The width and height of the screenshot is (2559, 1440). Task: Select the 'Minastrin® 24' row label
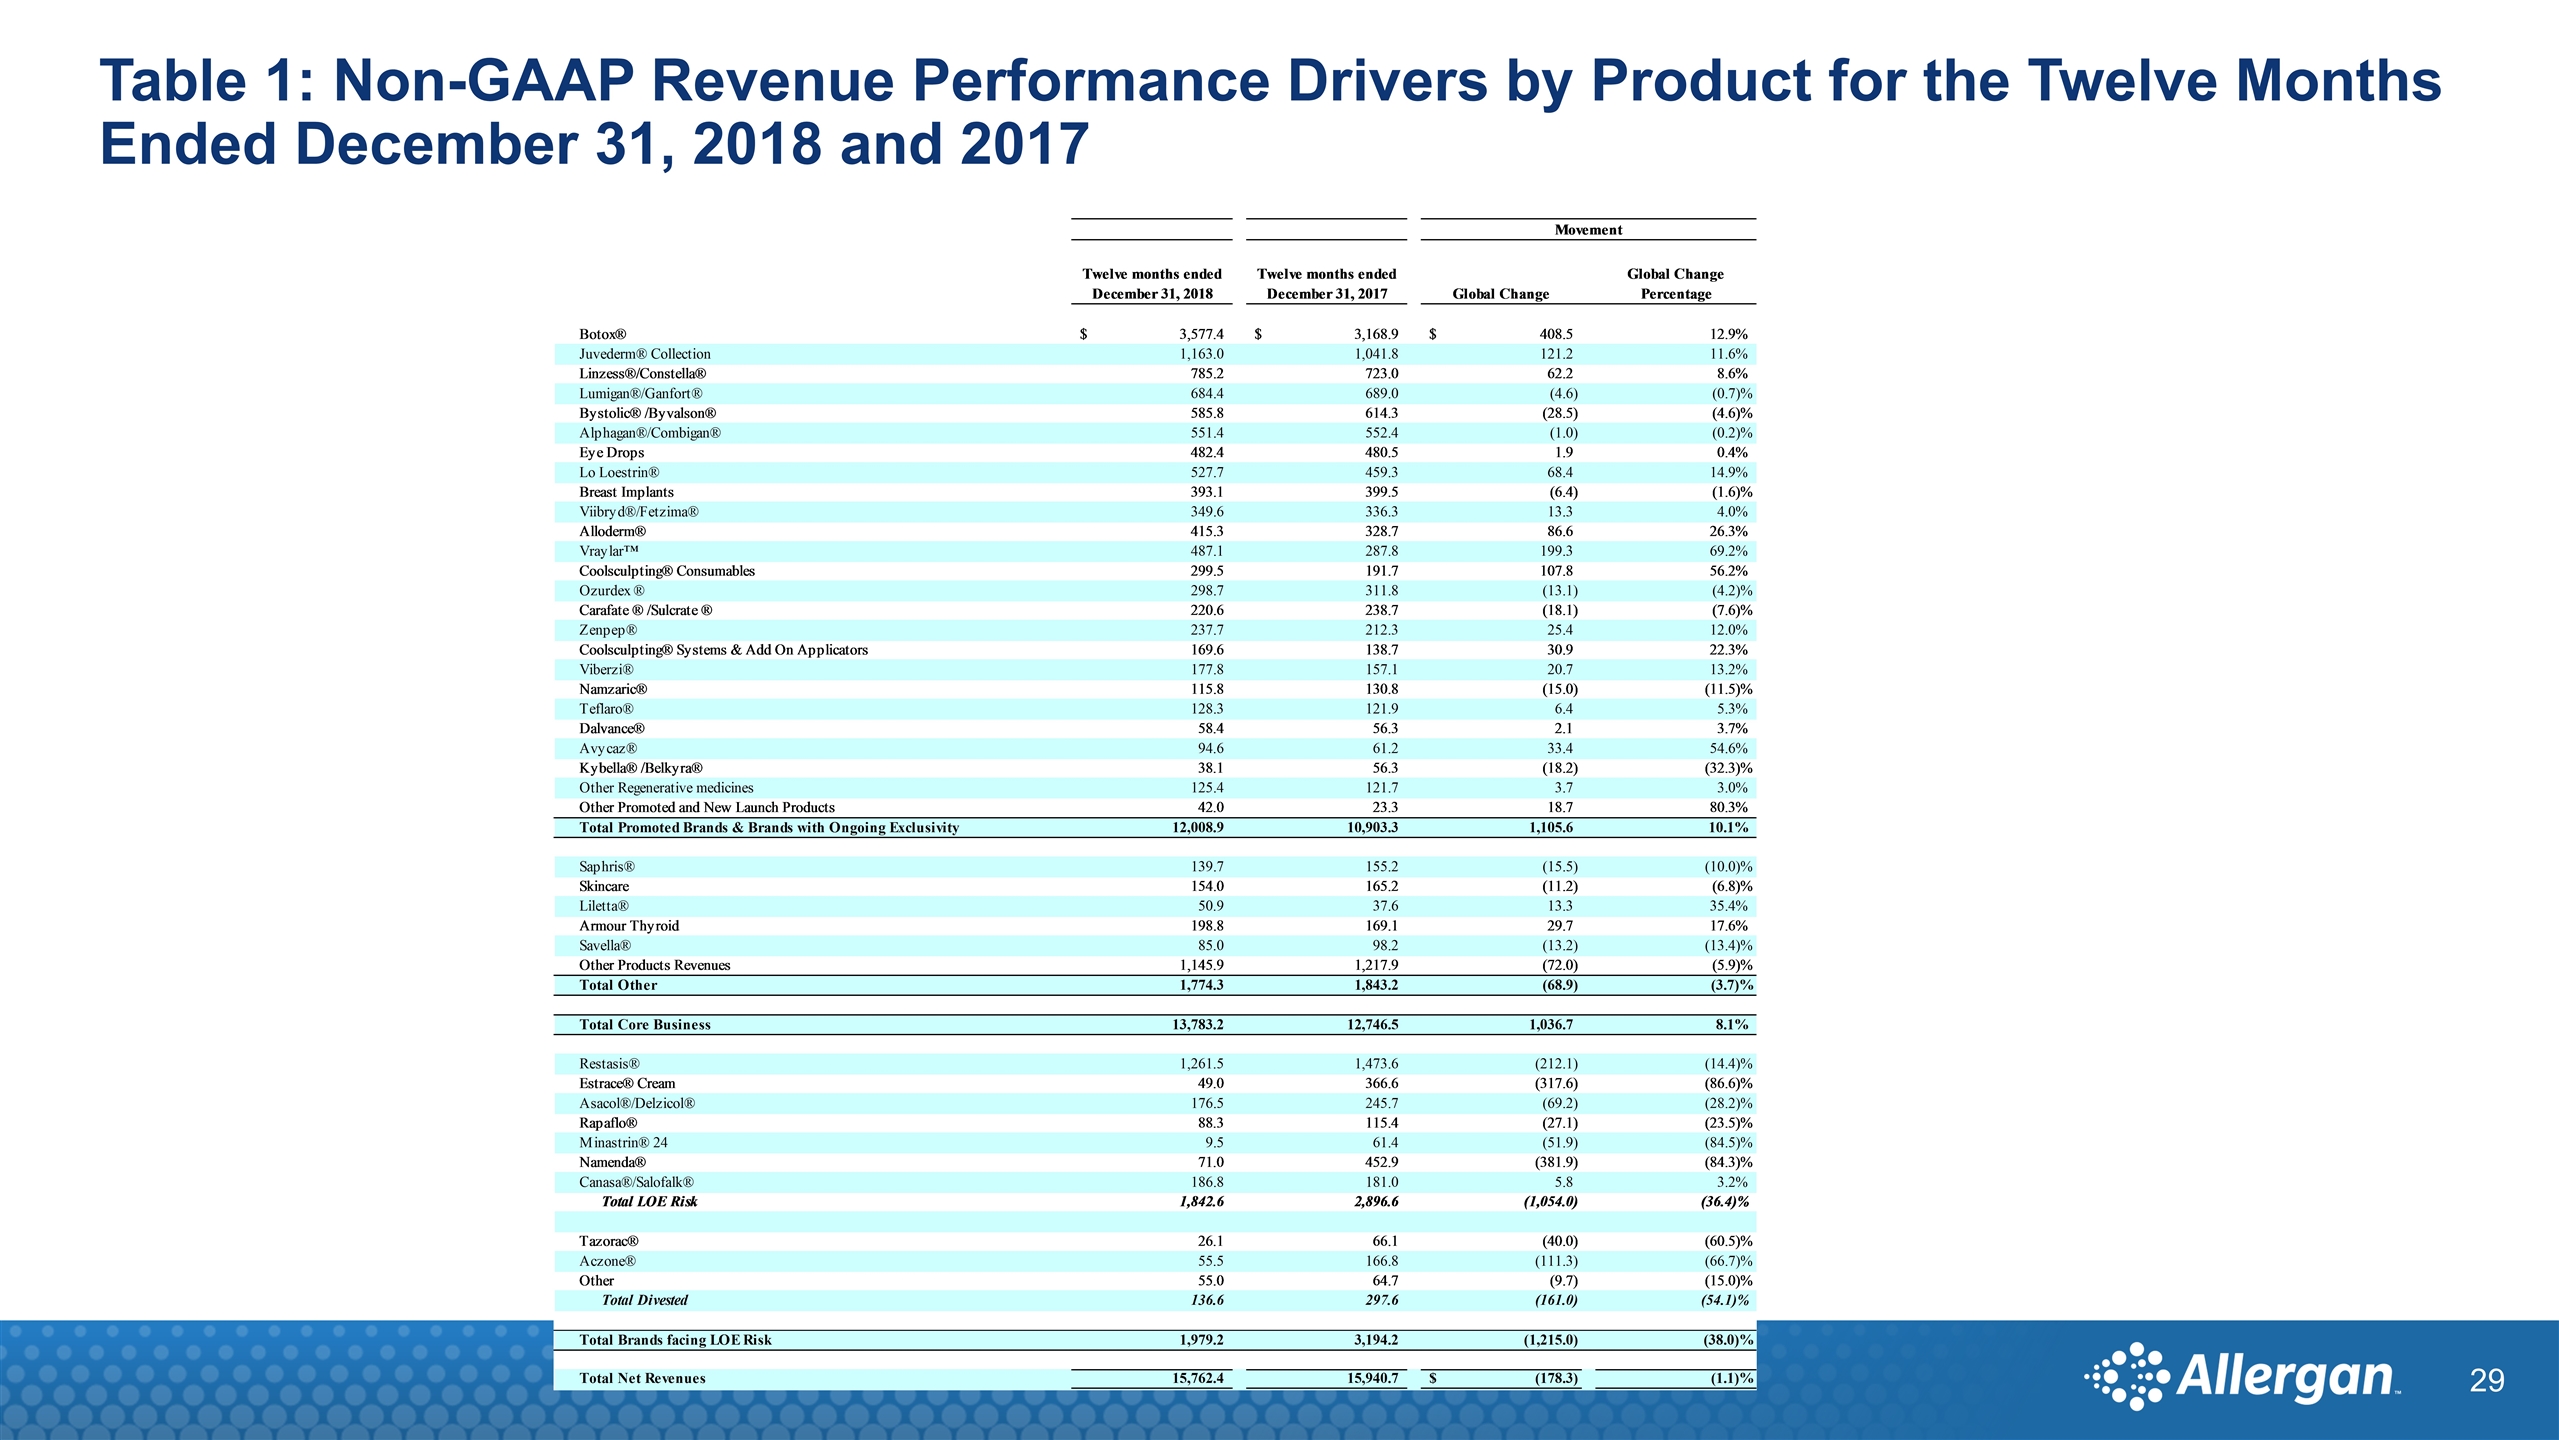click(623, 1142)
